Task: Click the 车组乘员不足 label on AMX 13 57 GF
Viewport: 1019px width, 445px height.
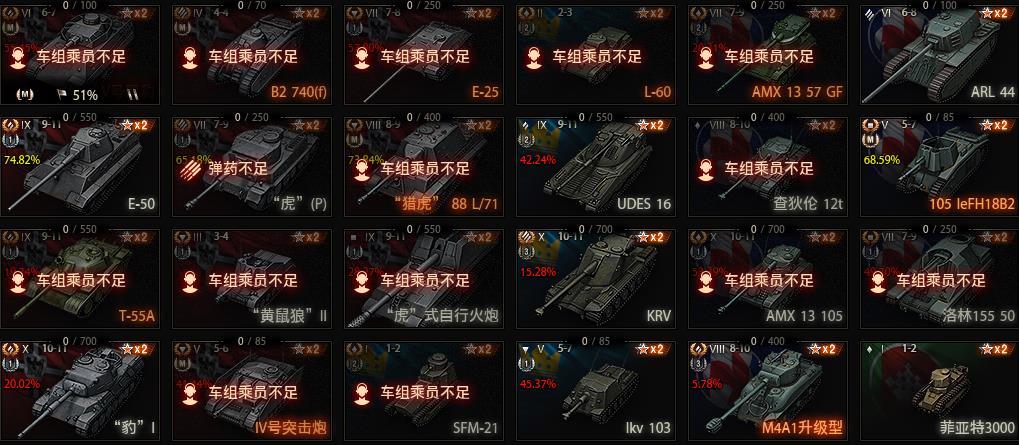Action: pyautogui.click(x=769, y=57)
